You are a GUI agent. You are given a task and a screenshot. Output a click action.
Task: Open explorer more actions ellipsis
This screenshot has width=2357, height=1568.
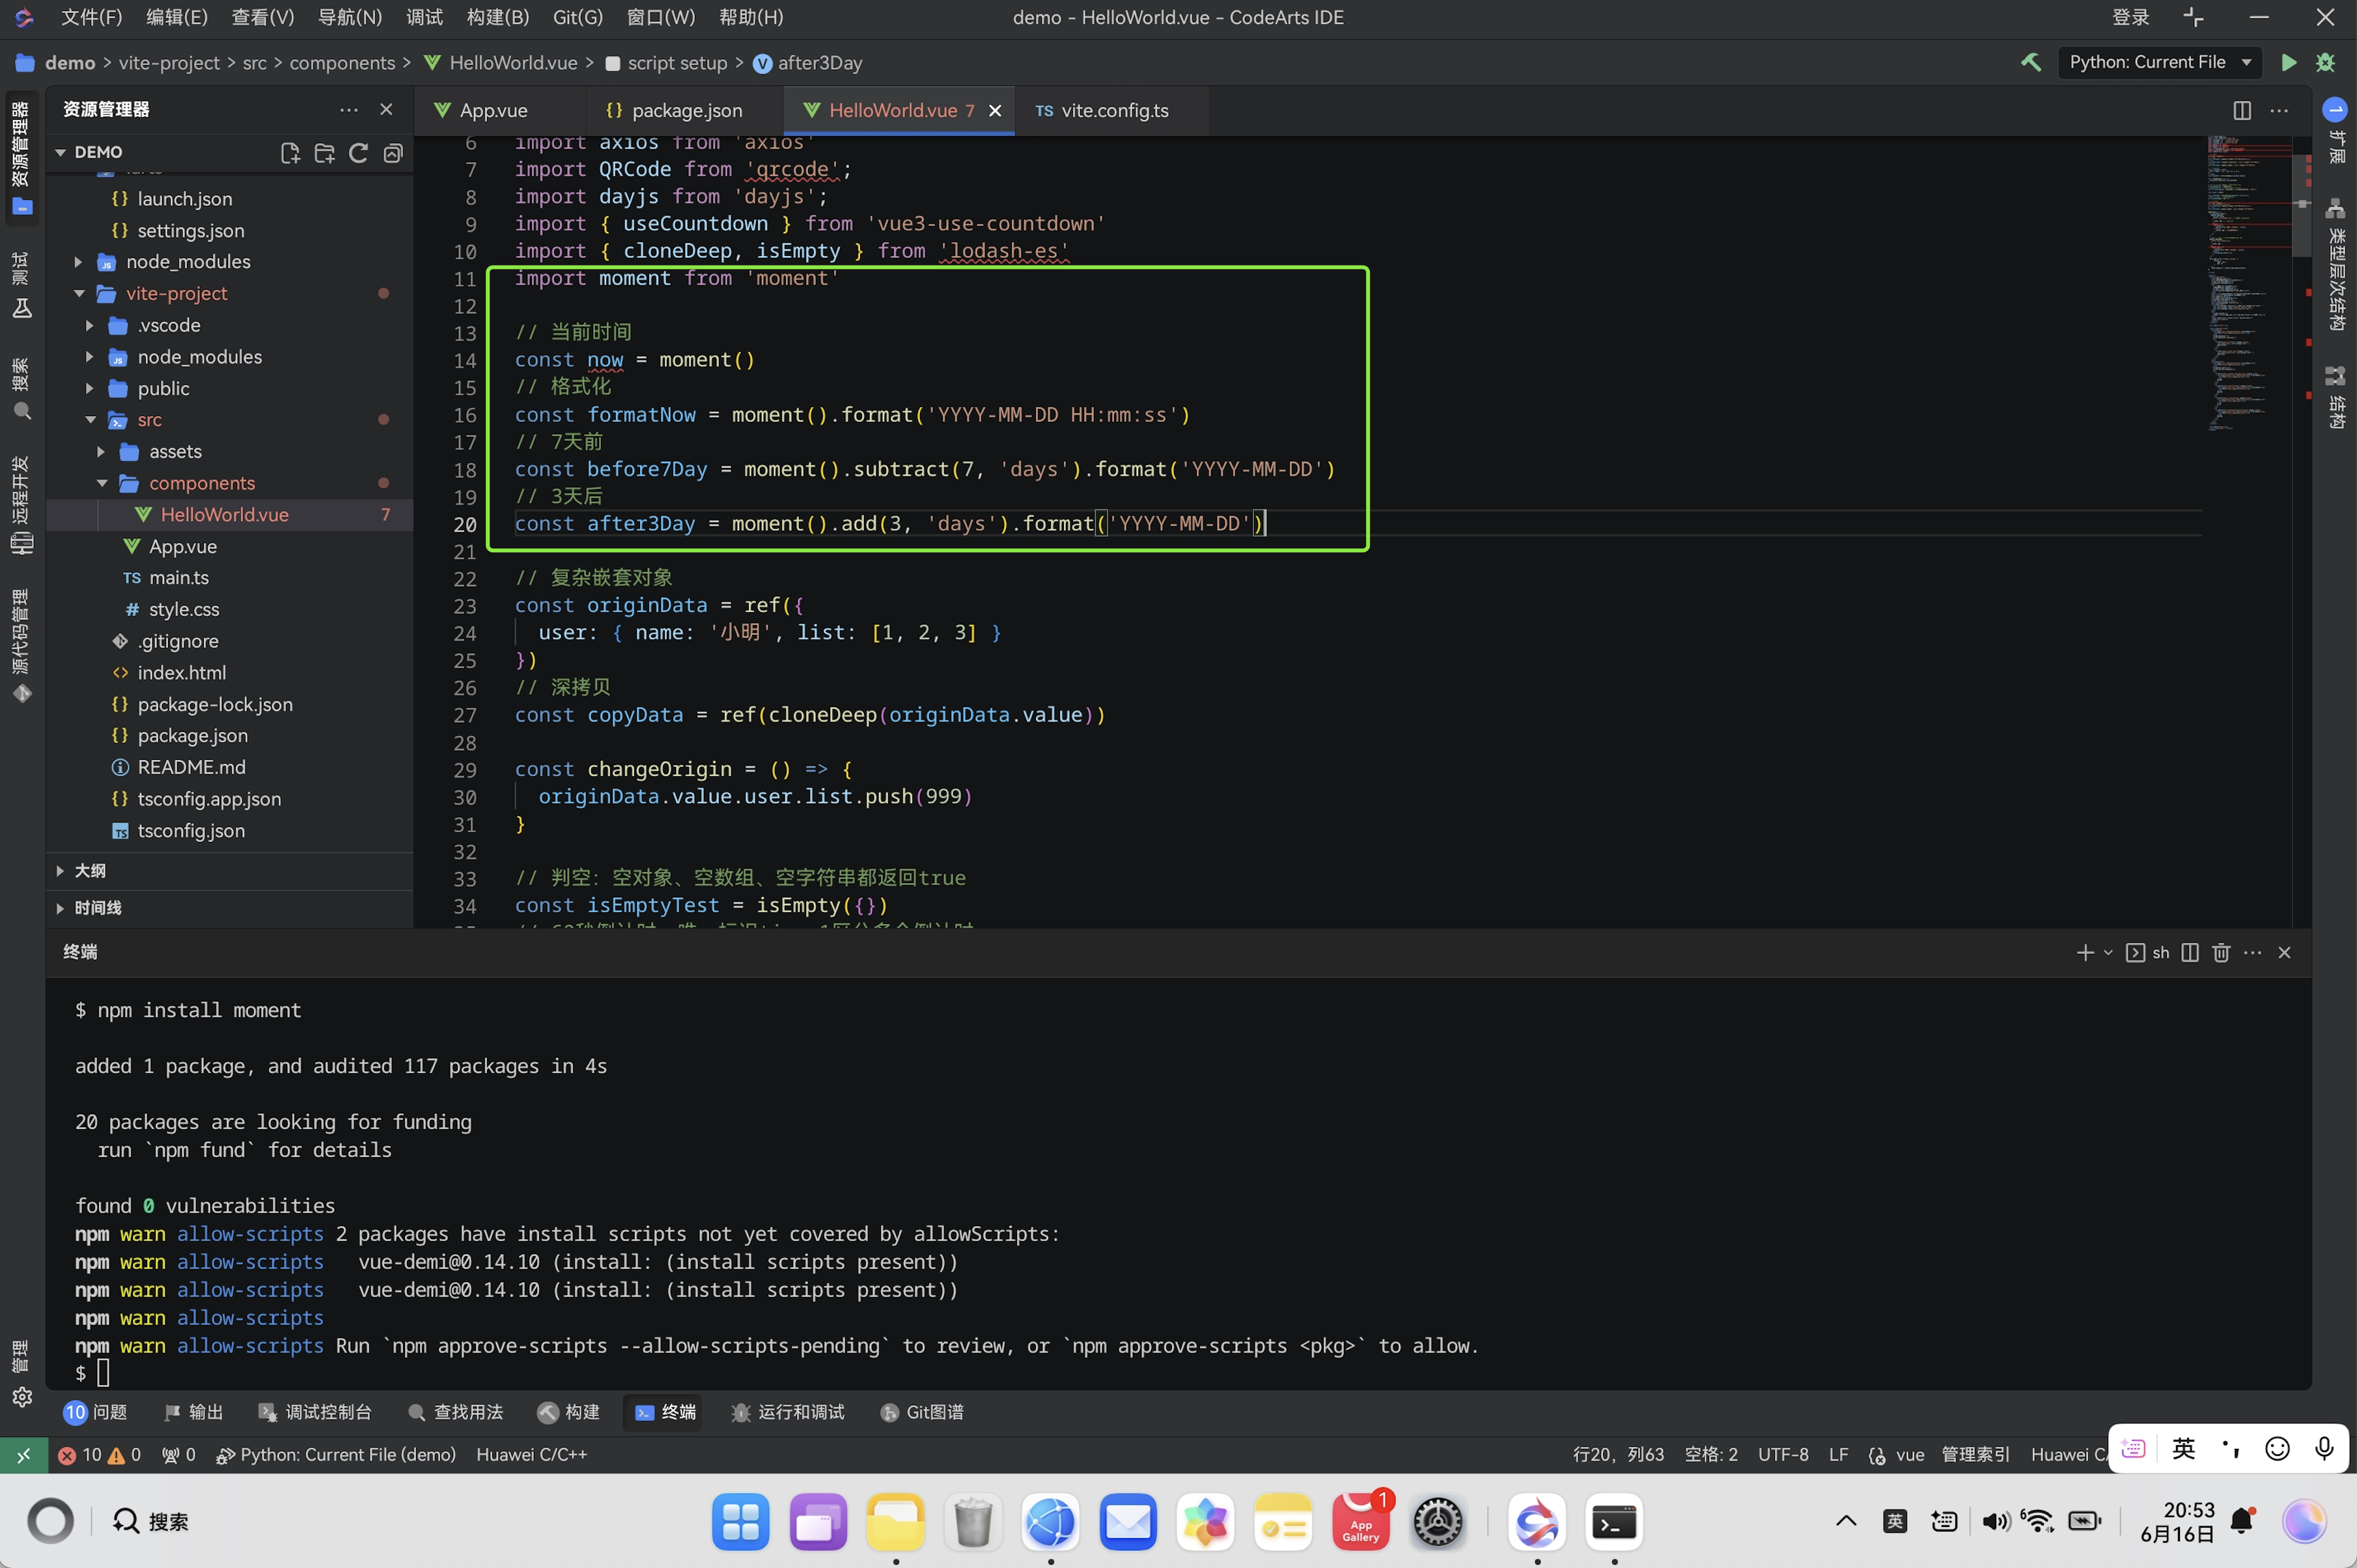pos(349,109)
